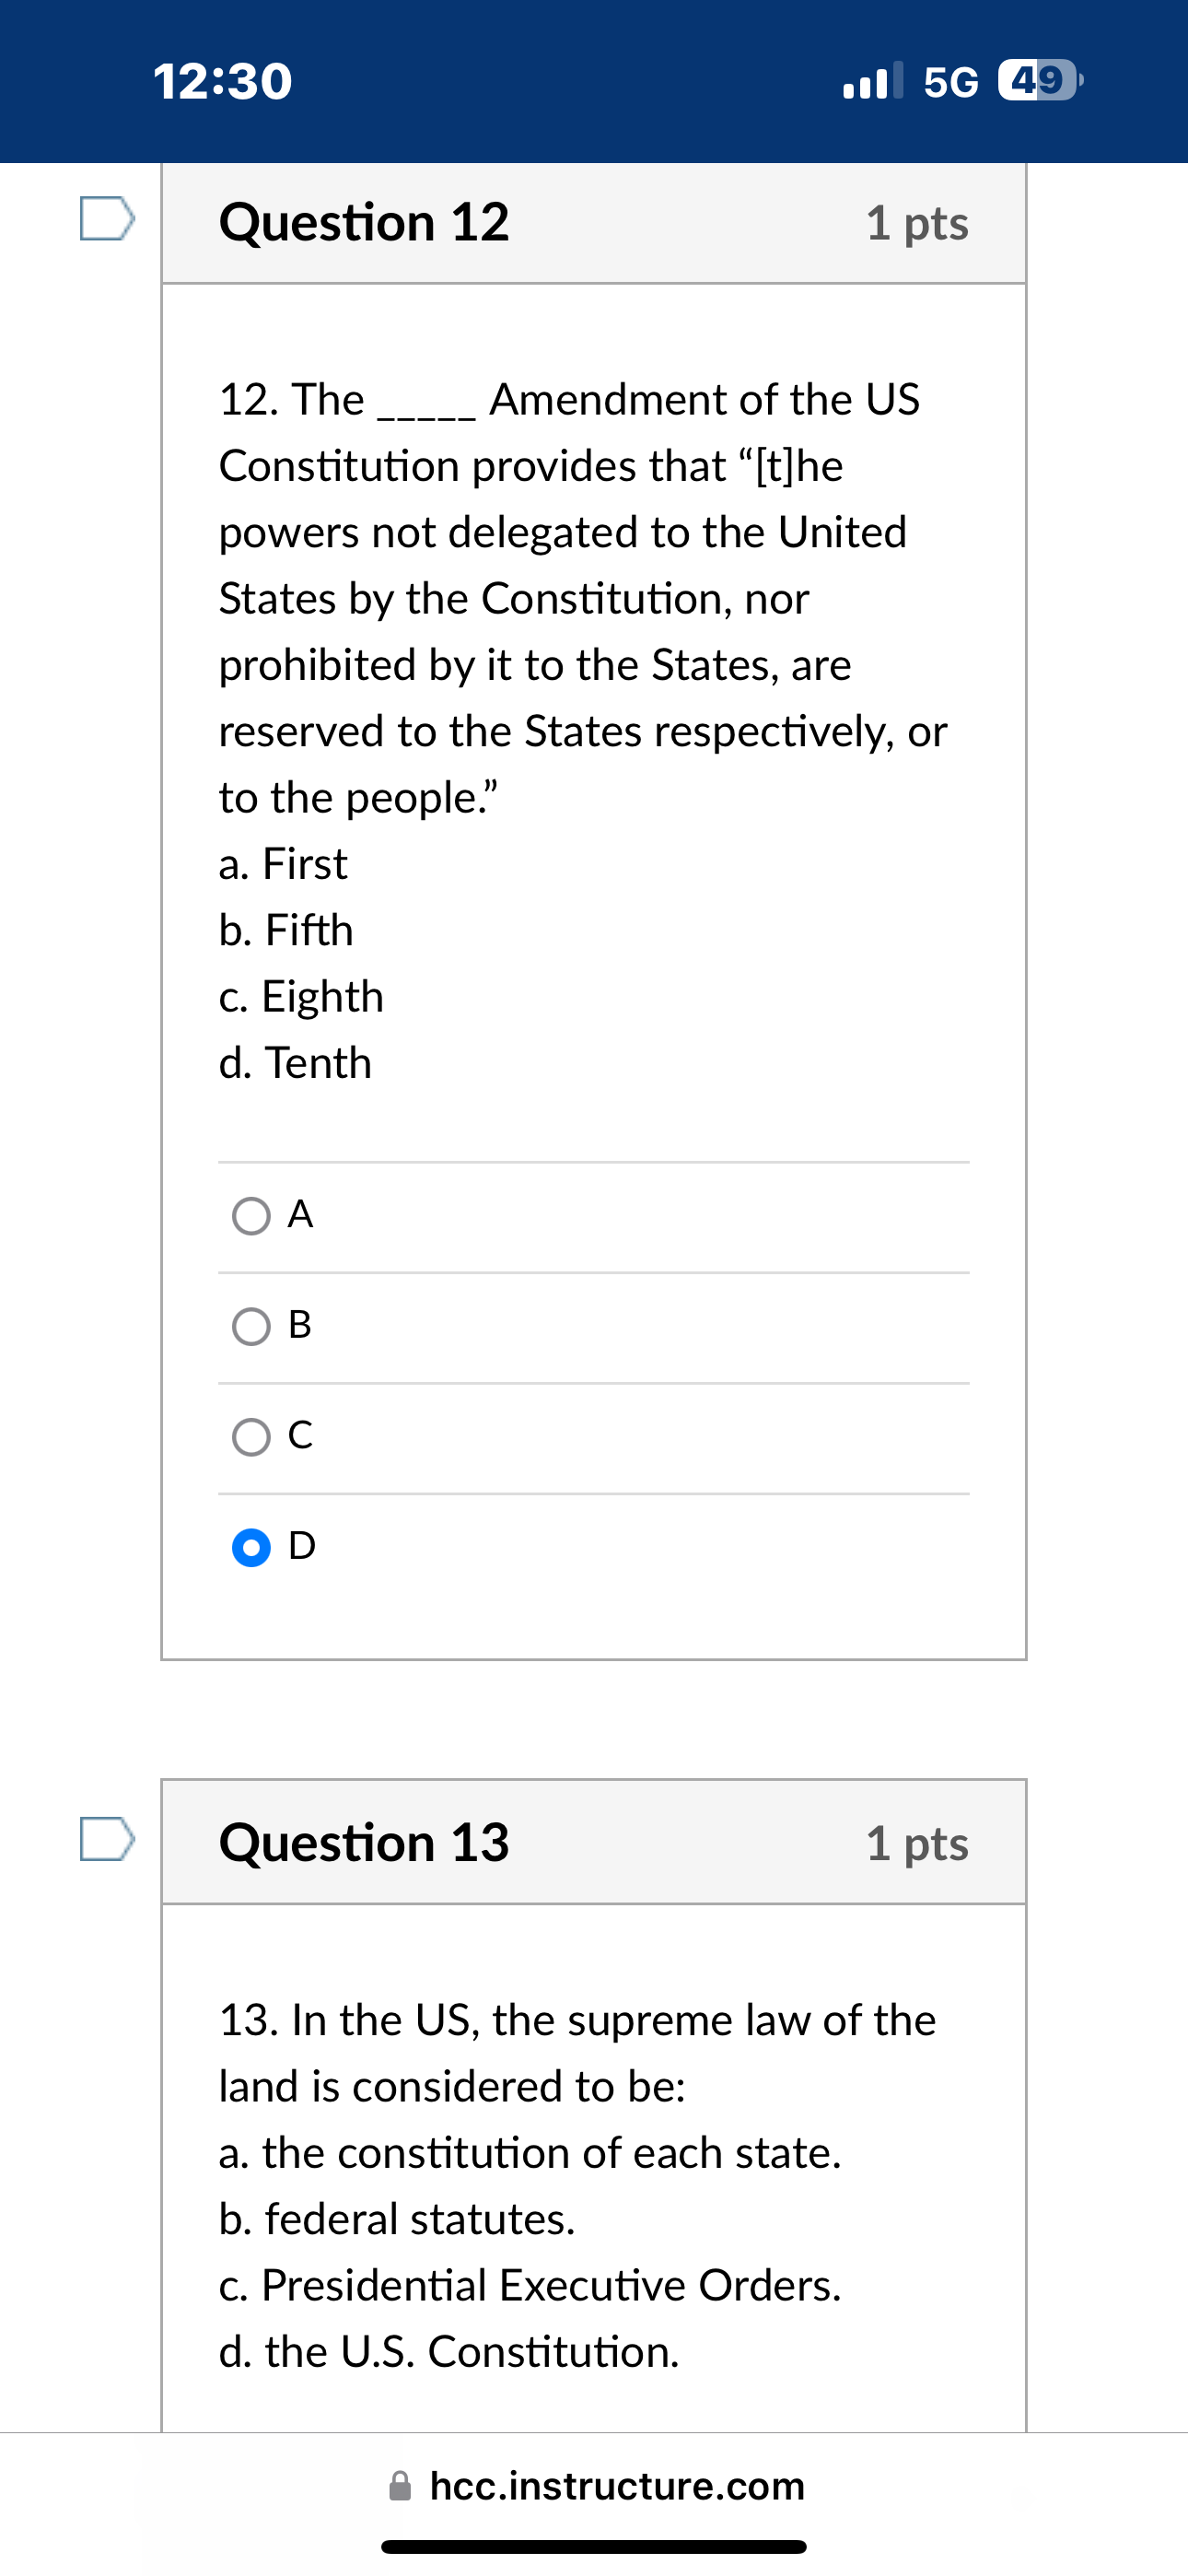
Task: Tap the 1 pts label on Question 12
Action: (x=917, y=223)
